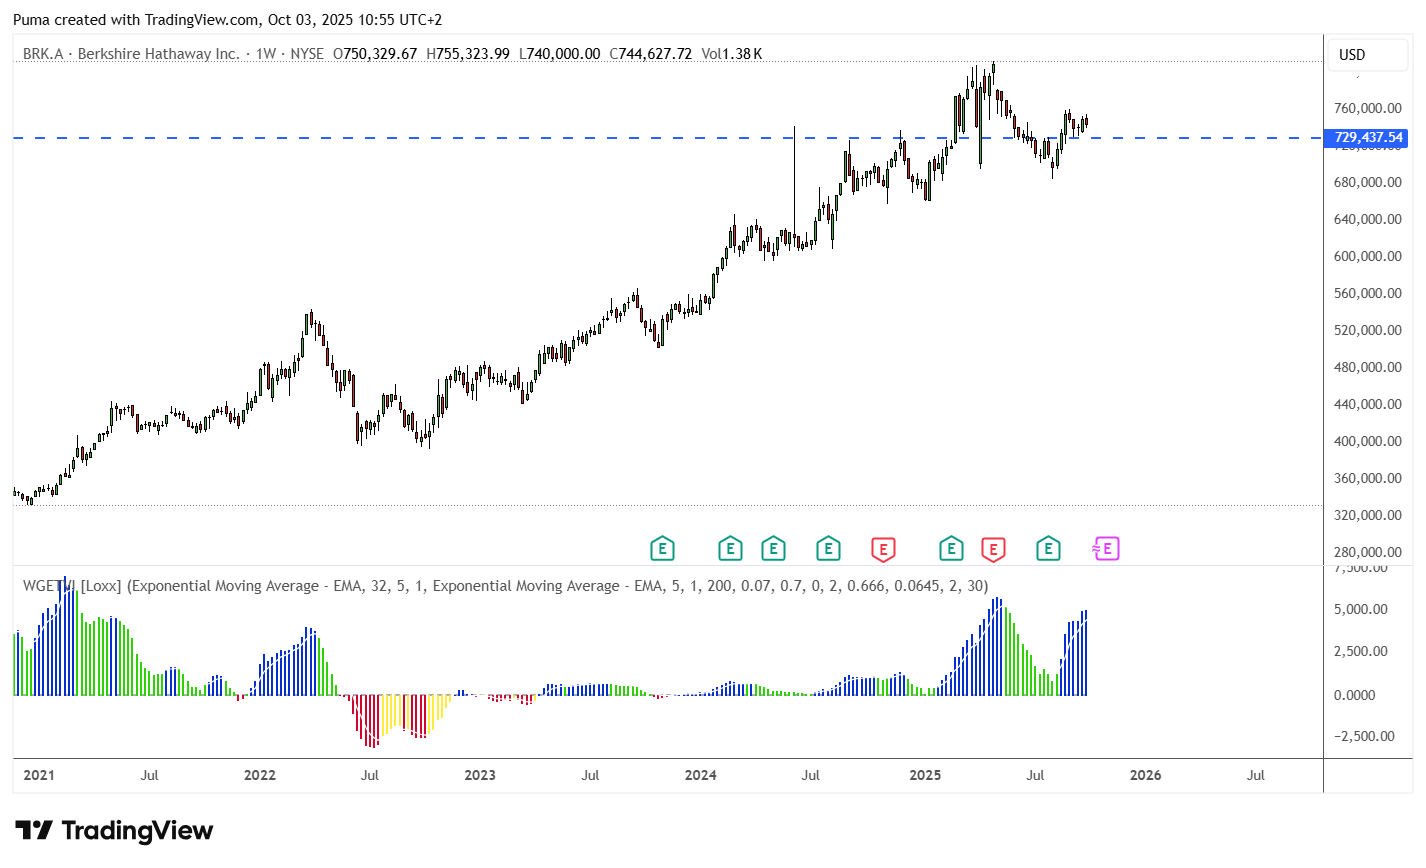
Task: Click the purple upcoming earnings marker
Action: [x=1106, y=548]
